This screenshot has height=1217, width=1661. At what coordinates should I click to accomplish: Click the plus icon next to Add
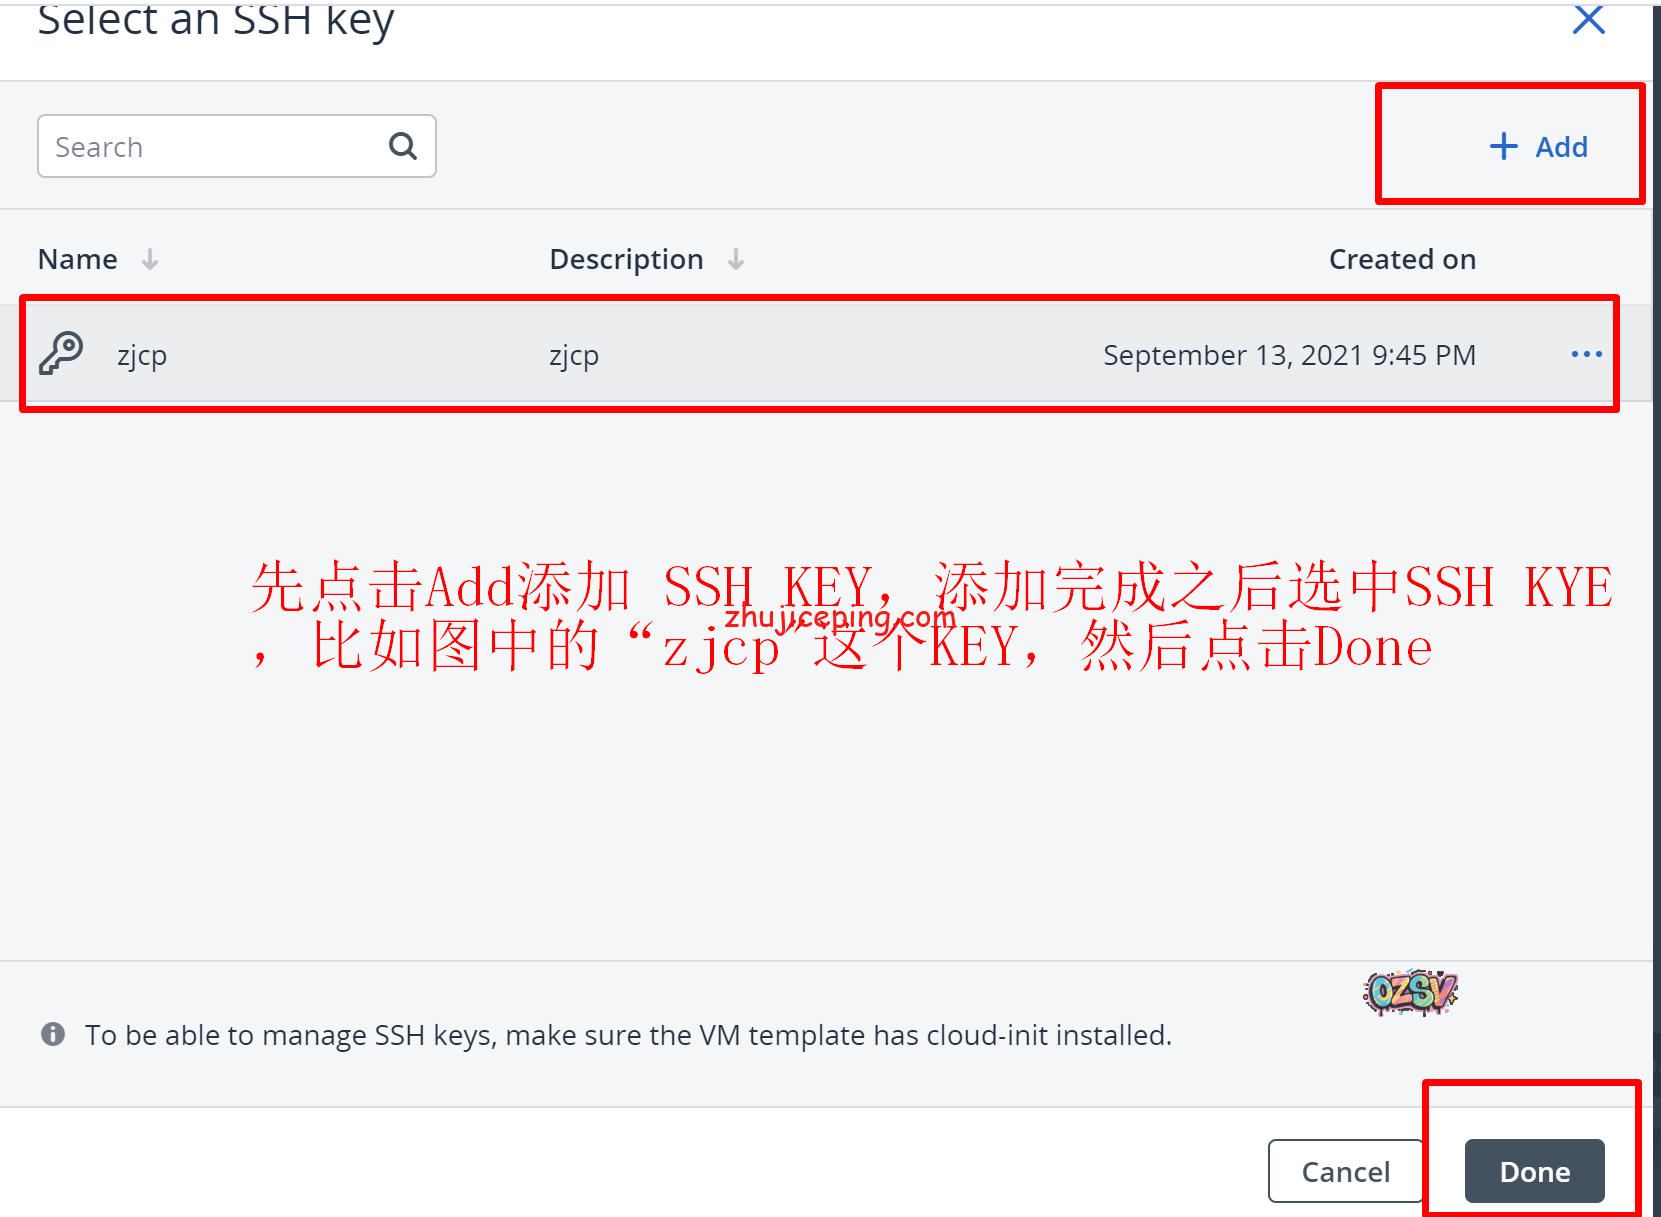1503,146
